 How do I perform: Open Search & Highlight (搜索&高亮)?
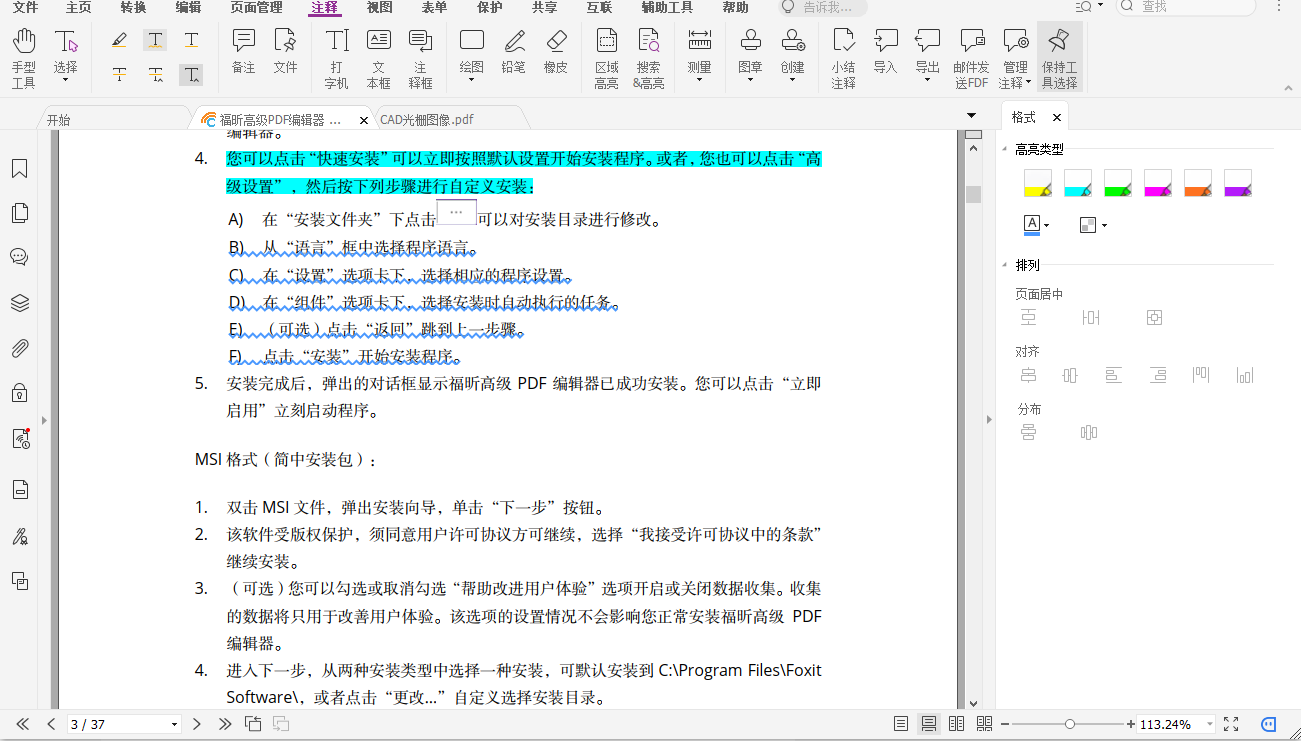point(648,58)
